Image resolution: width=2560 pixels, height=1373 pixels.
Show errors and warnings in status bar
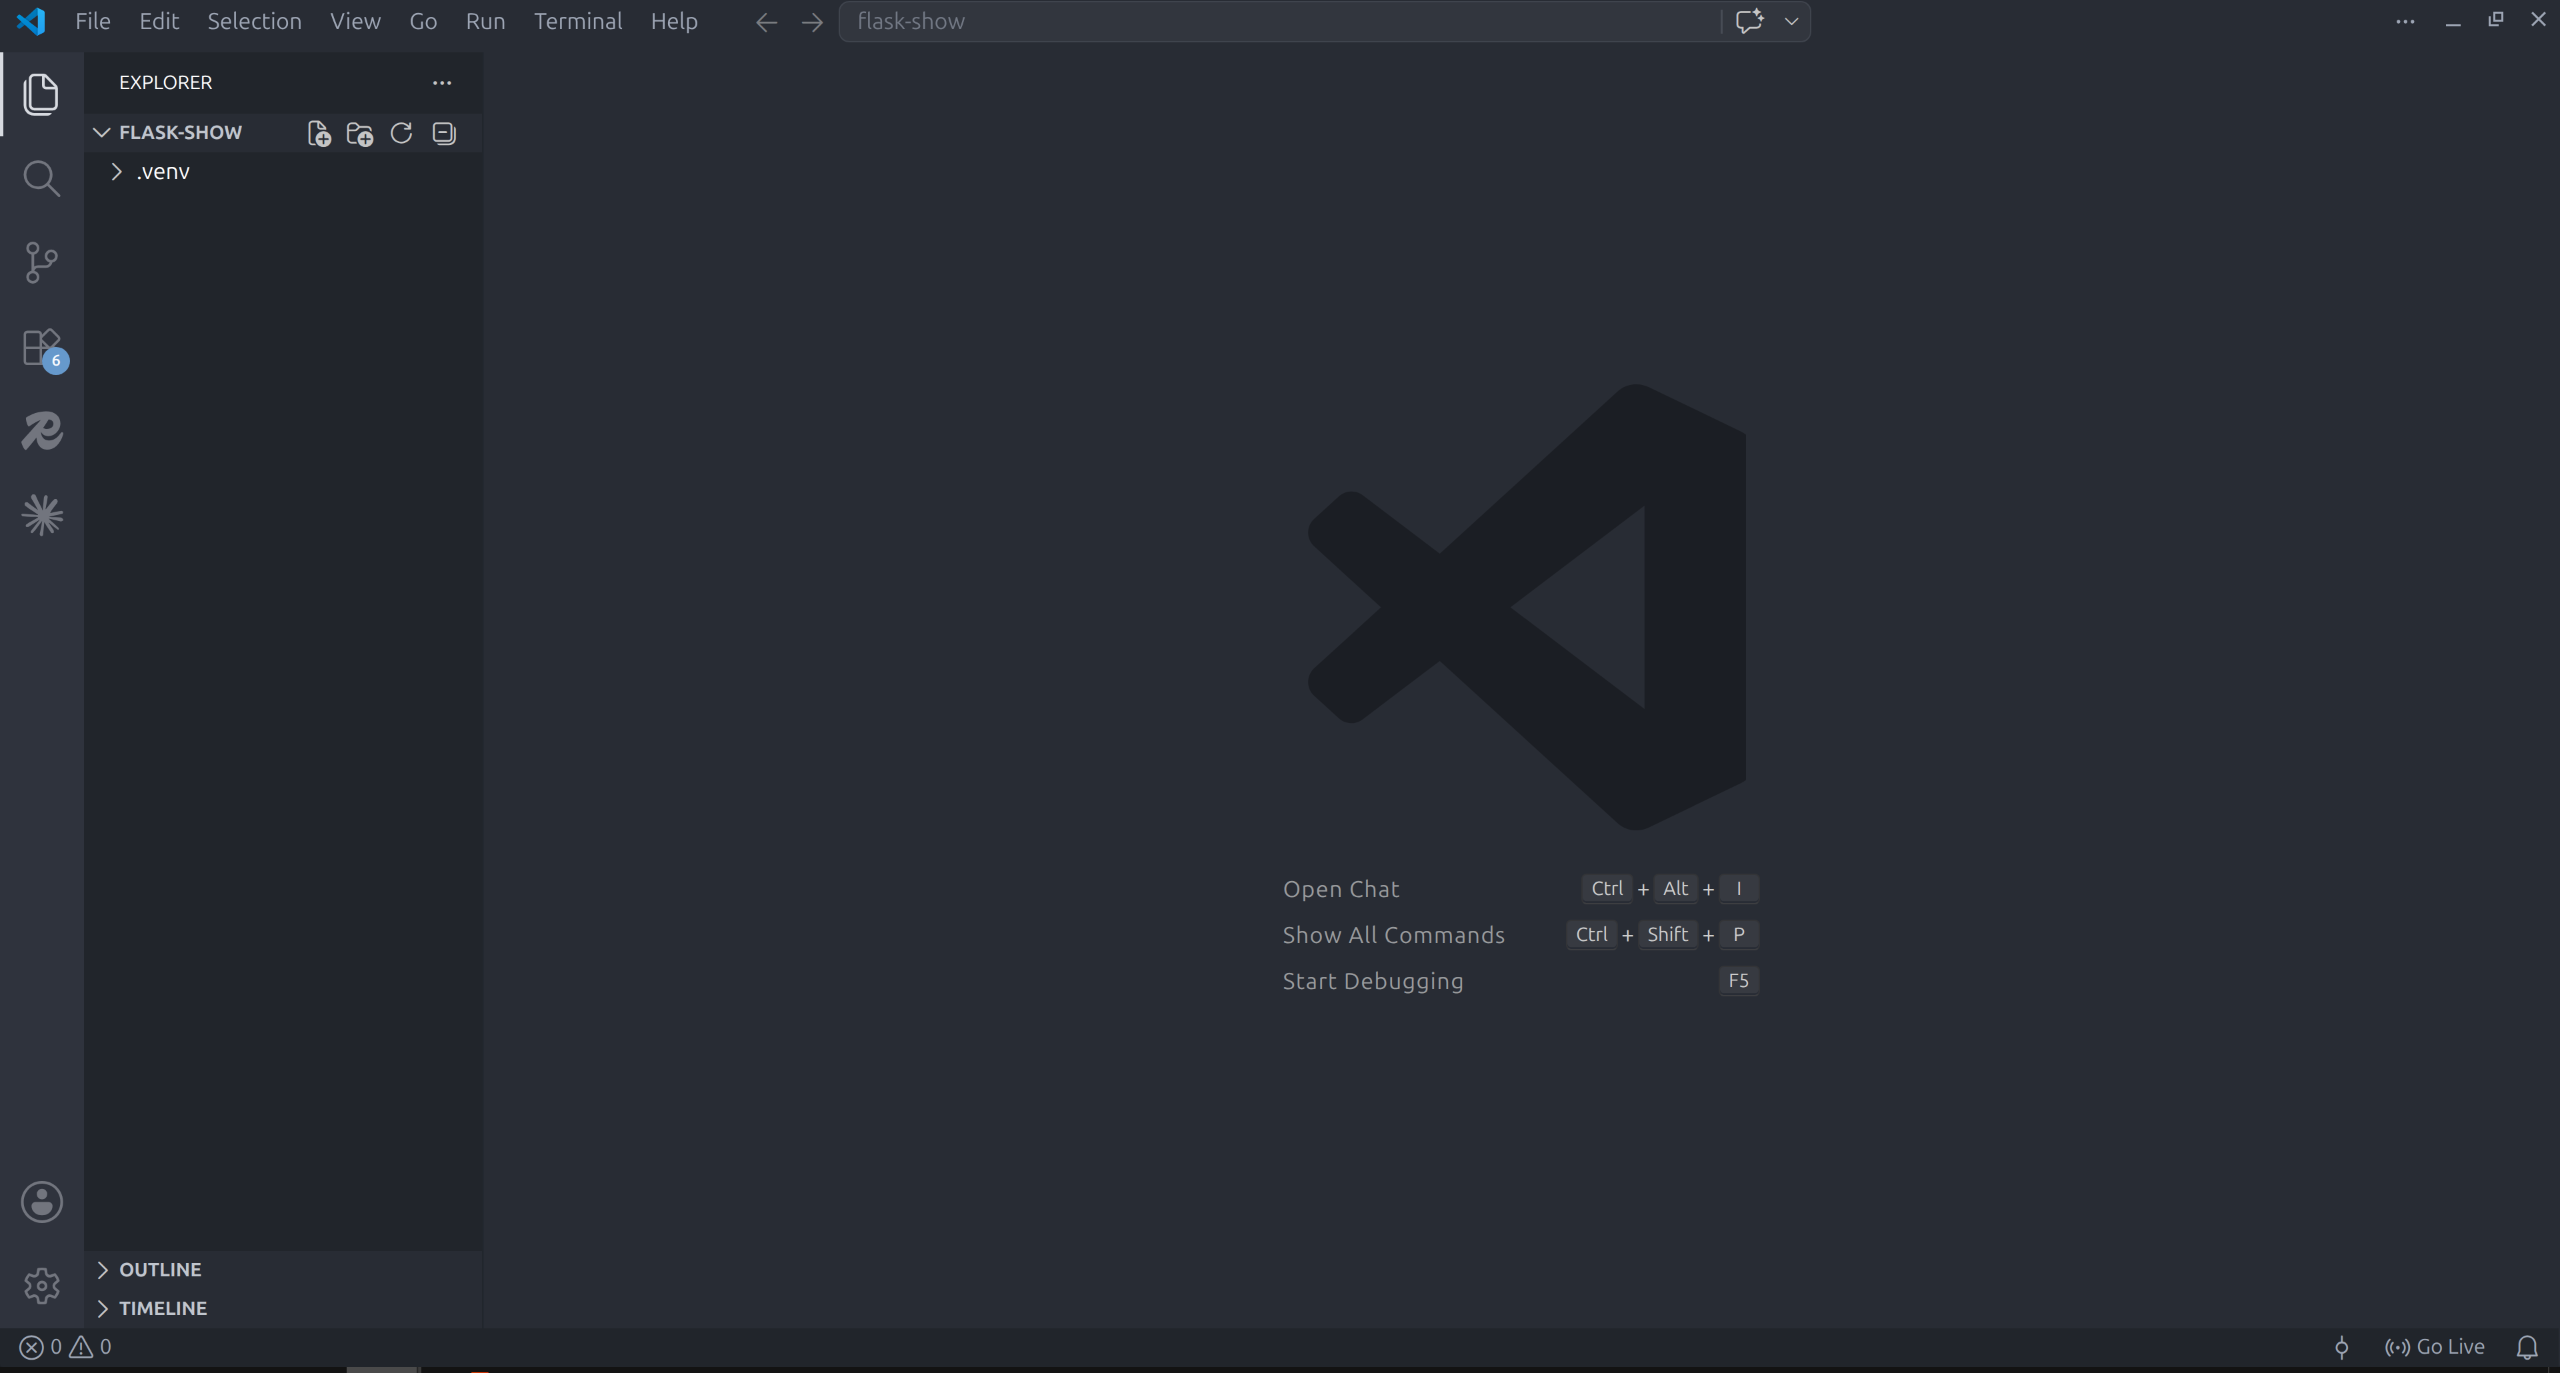66,1347
